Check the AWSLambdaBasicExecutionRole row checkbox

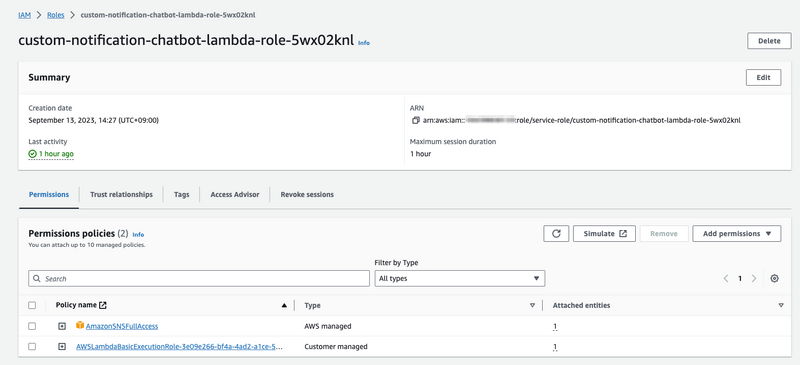coord(32,347)
